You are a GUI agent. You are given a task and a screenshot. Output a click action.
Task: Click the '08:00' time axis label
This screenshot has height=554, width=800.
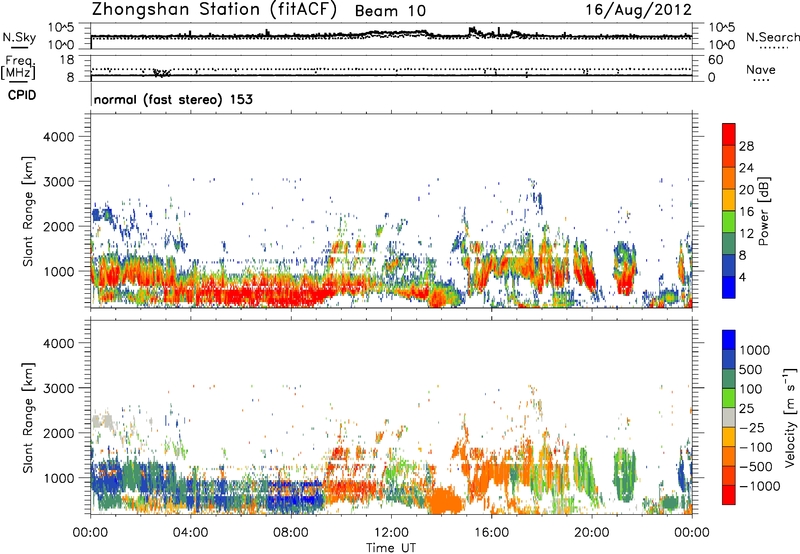tap(291, 533)
